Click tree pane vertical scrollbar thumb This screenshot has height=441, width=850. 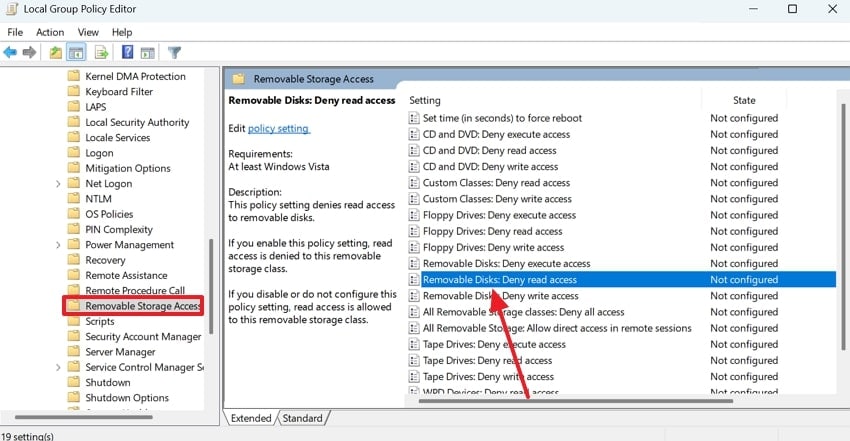coord(211,286)
